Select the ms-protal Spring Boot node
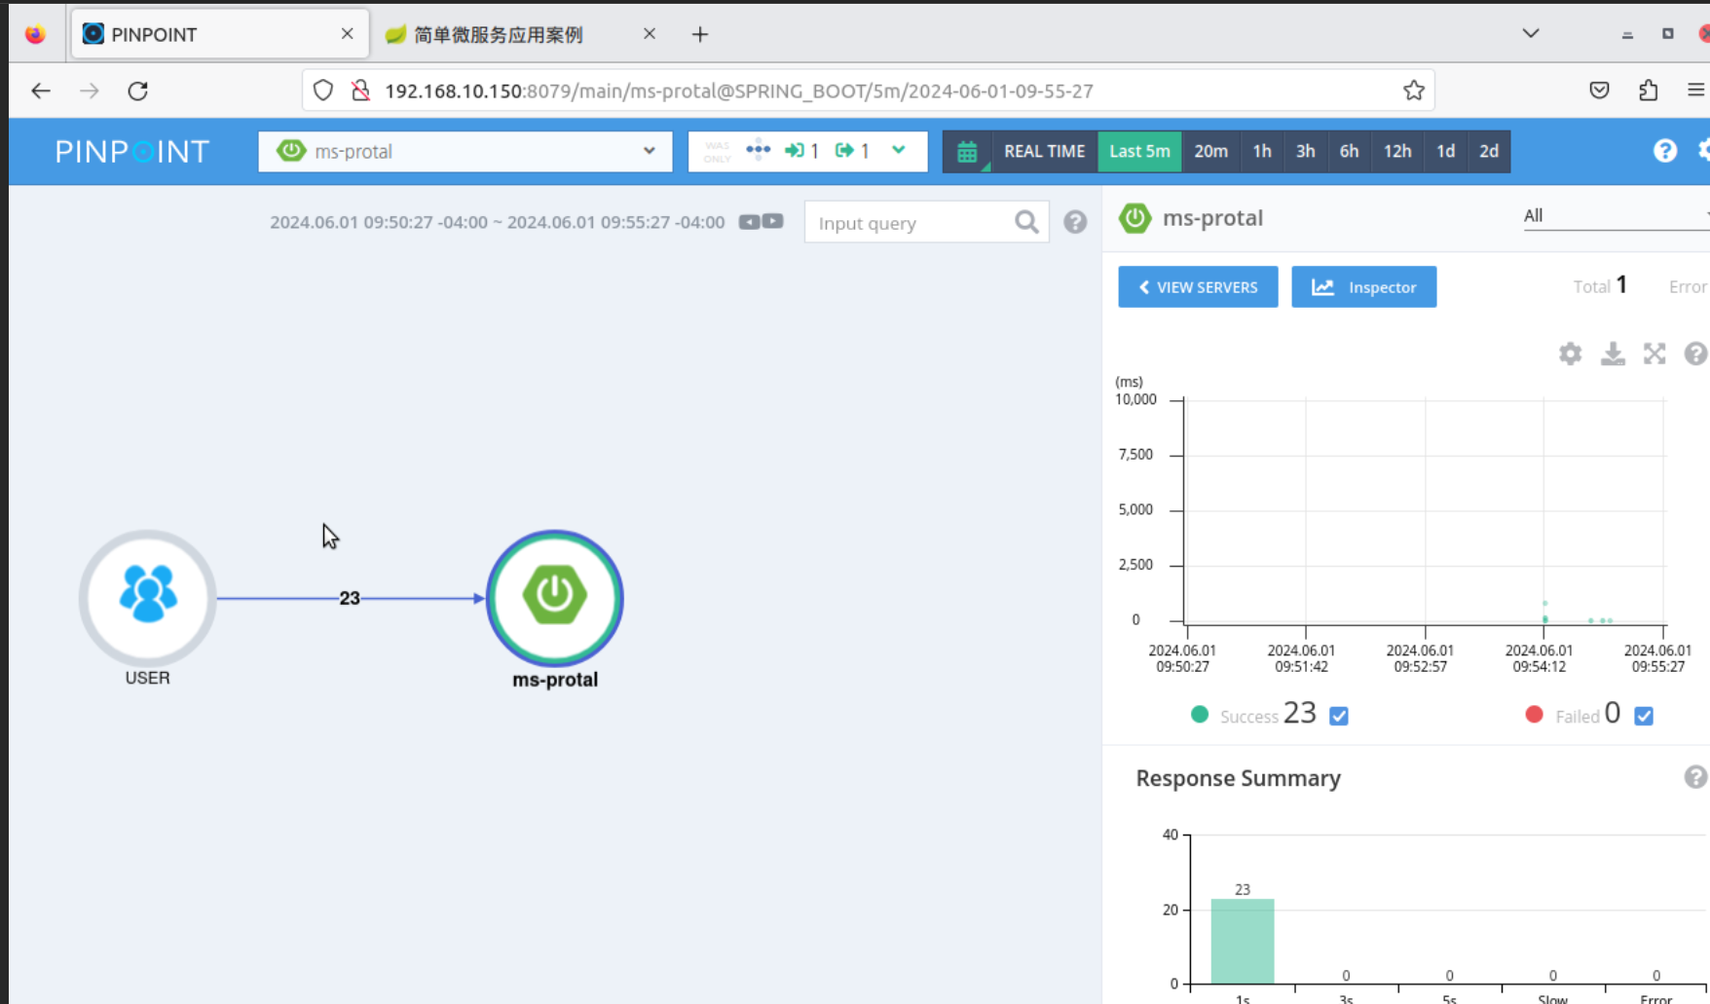 (555, 598)
